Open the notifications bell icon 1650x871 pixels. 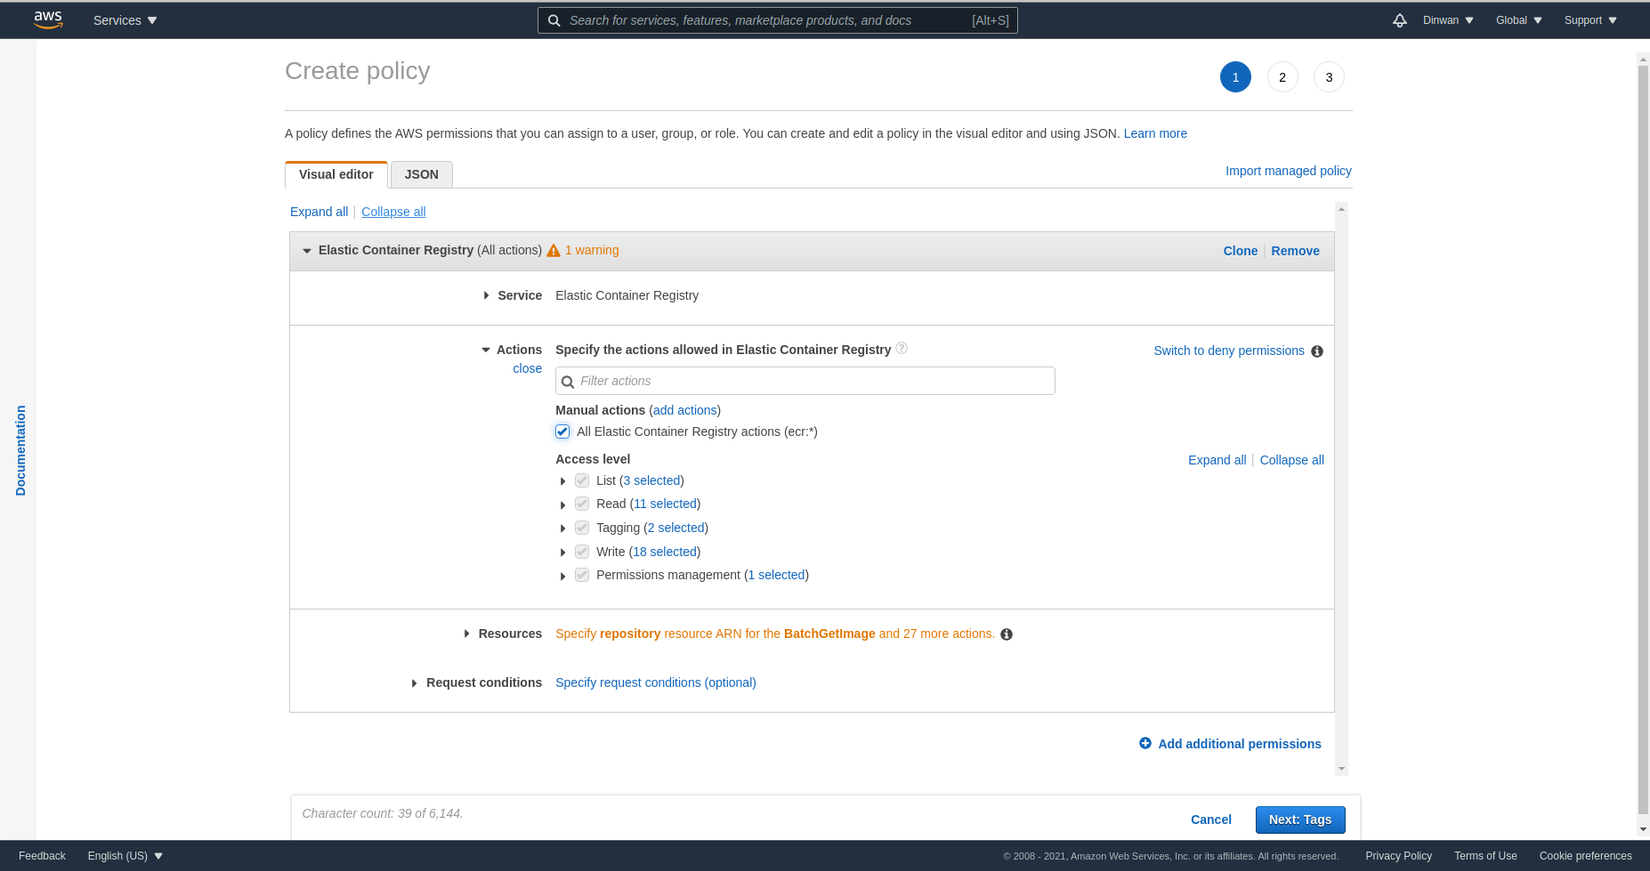coord(1399,20)
